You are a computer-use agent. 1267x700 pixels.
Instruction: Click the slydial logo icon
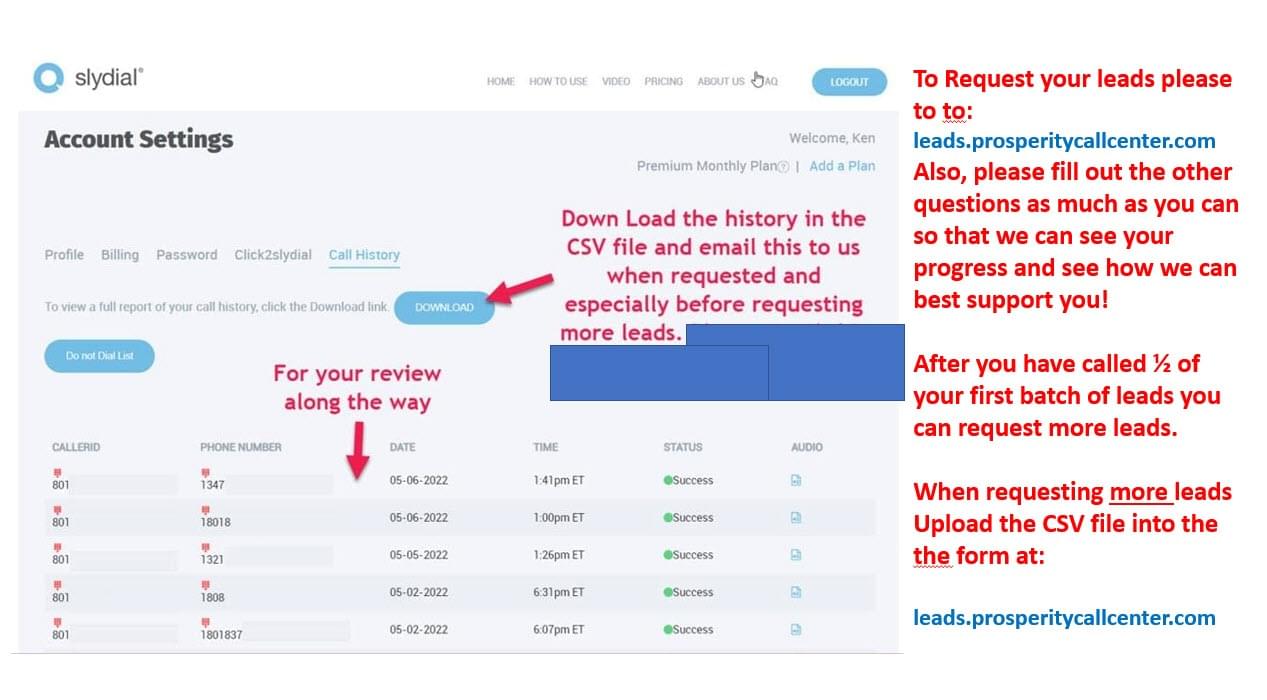coord(48,78)
